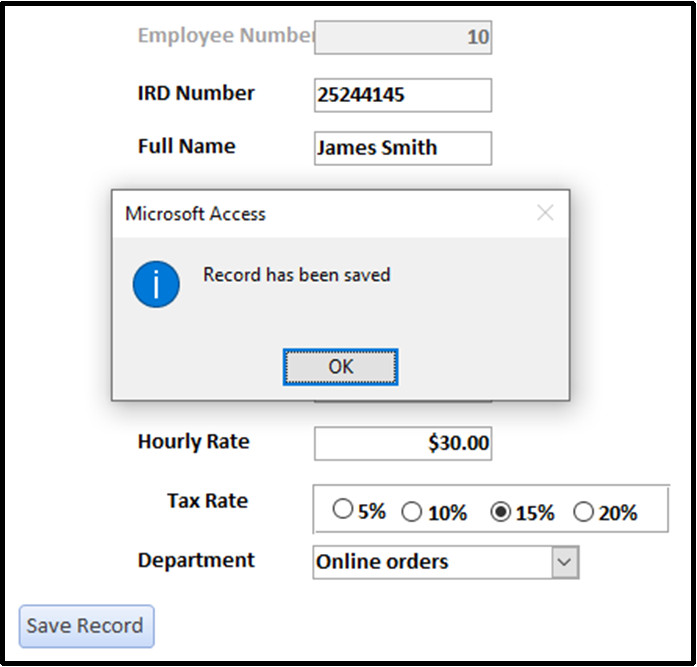Screen dimensions: 697x667
Task: Click the Employee Number field showing 10
Action: [x=403, y=37]
